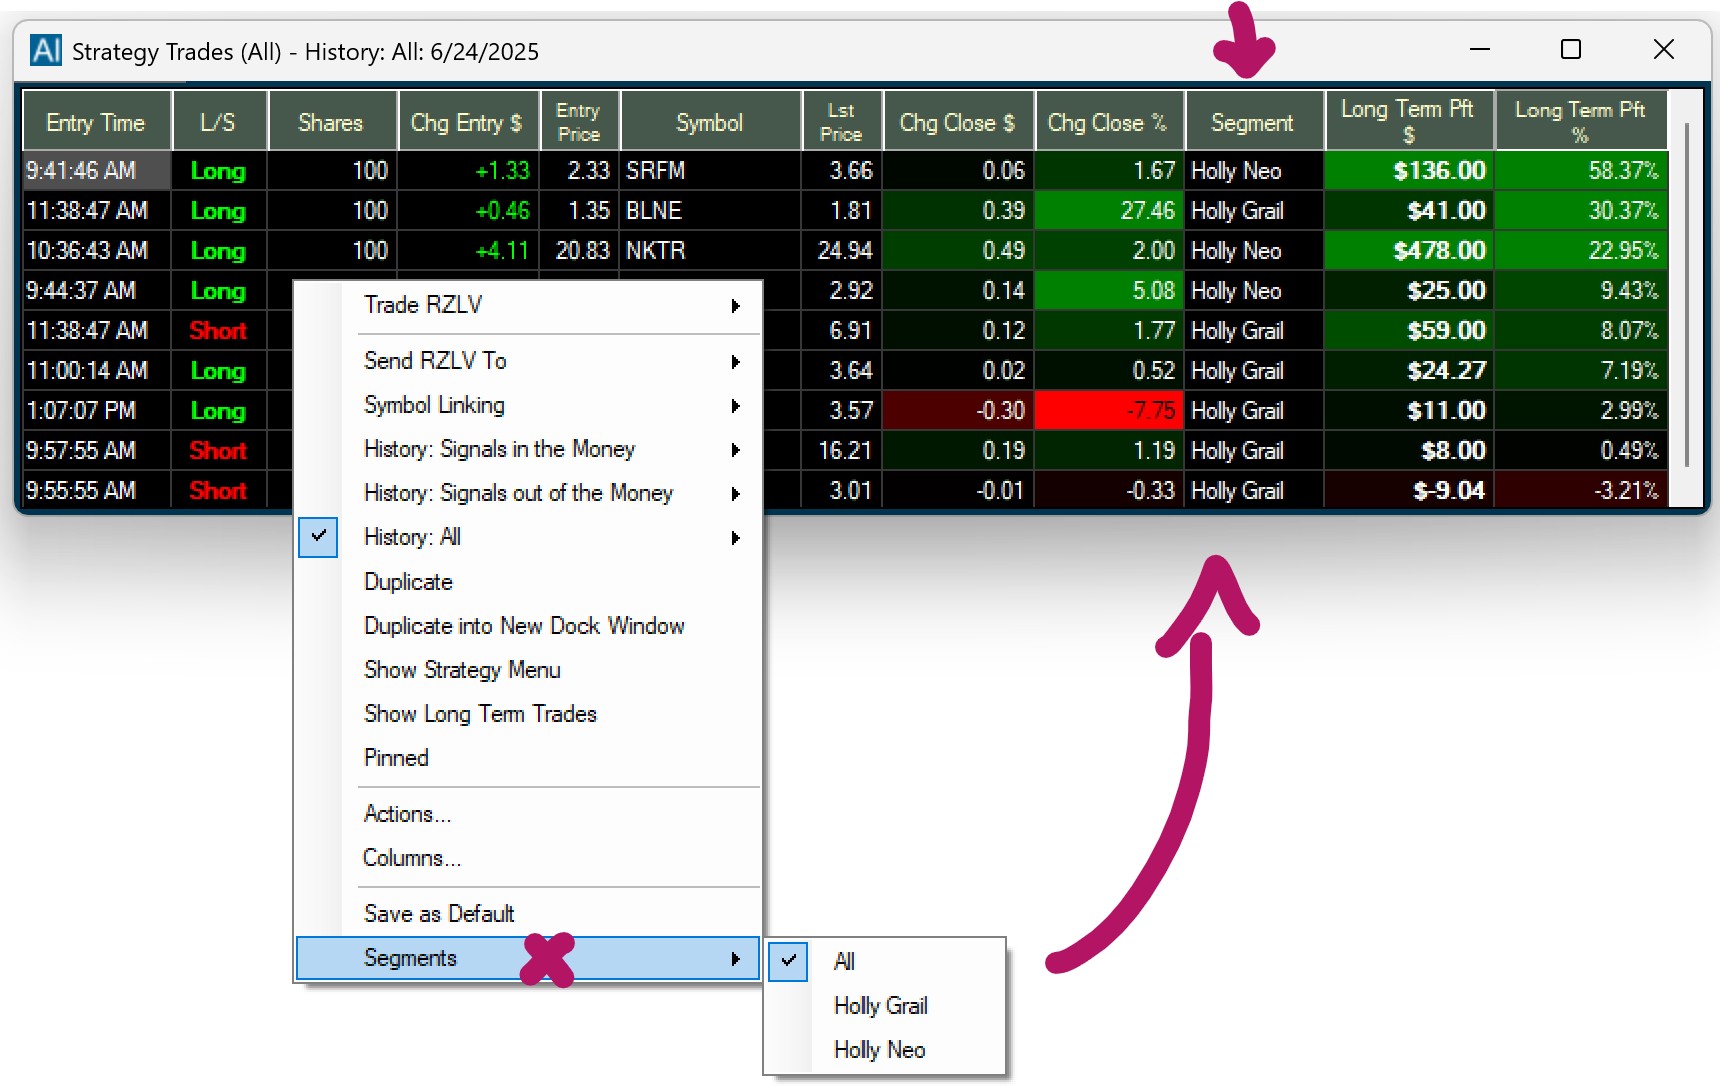
Task: Sort by the Entry Time column header
Action: [x=97, y=121]
